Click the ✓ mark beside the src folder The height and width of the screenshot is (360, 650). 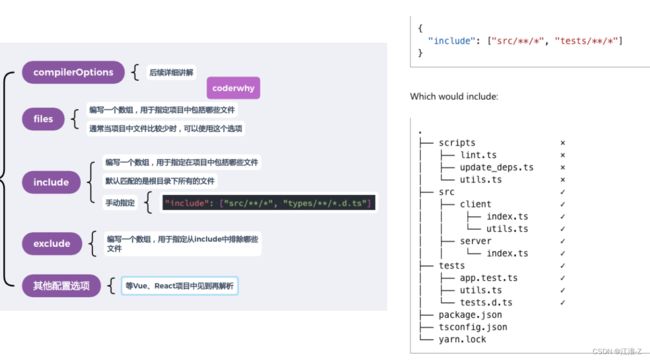563,192
